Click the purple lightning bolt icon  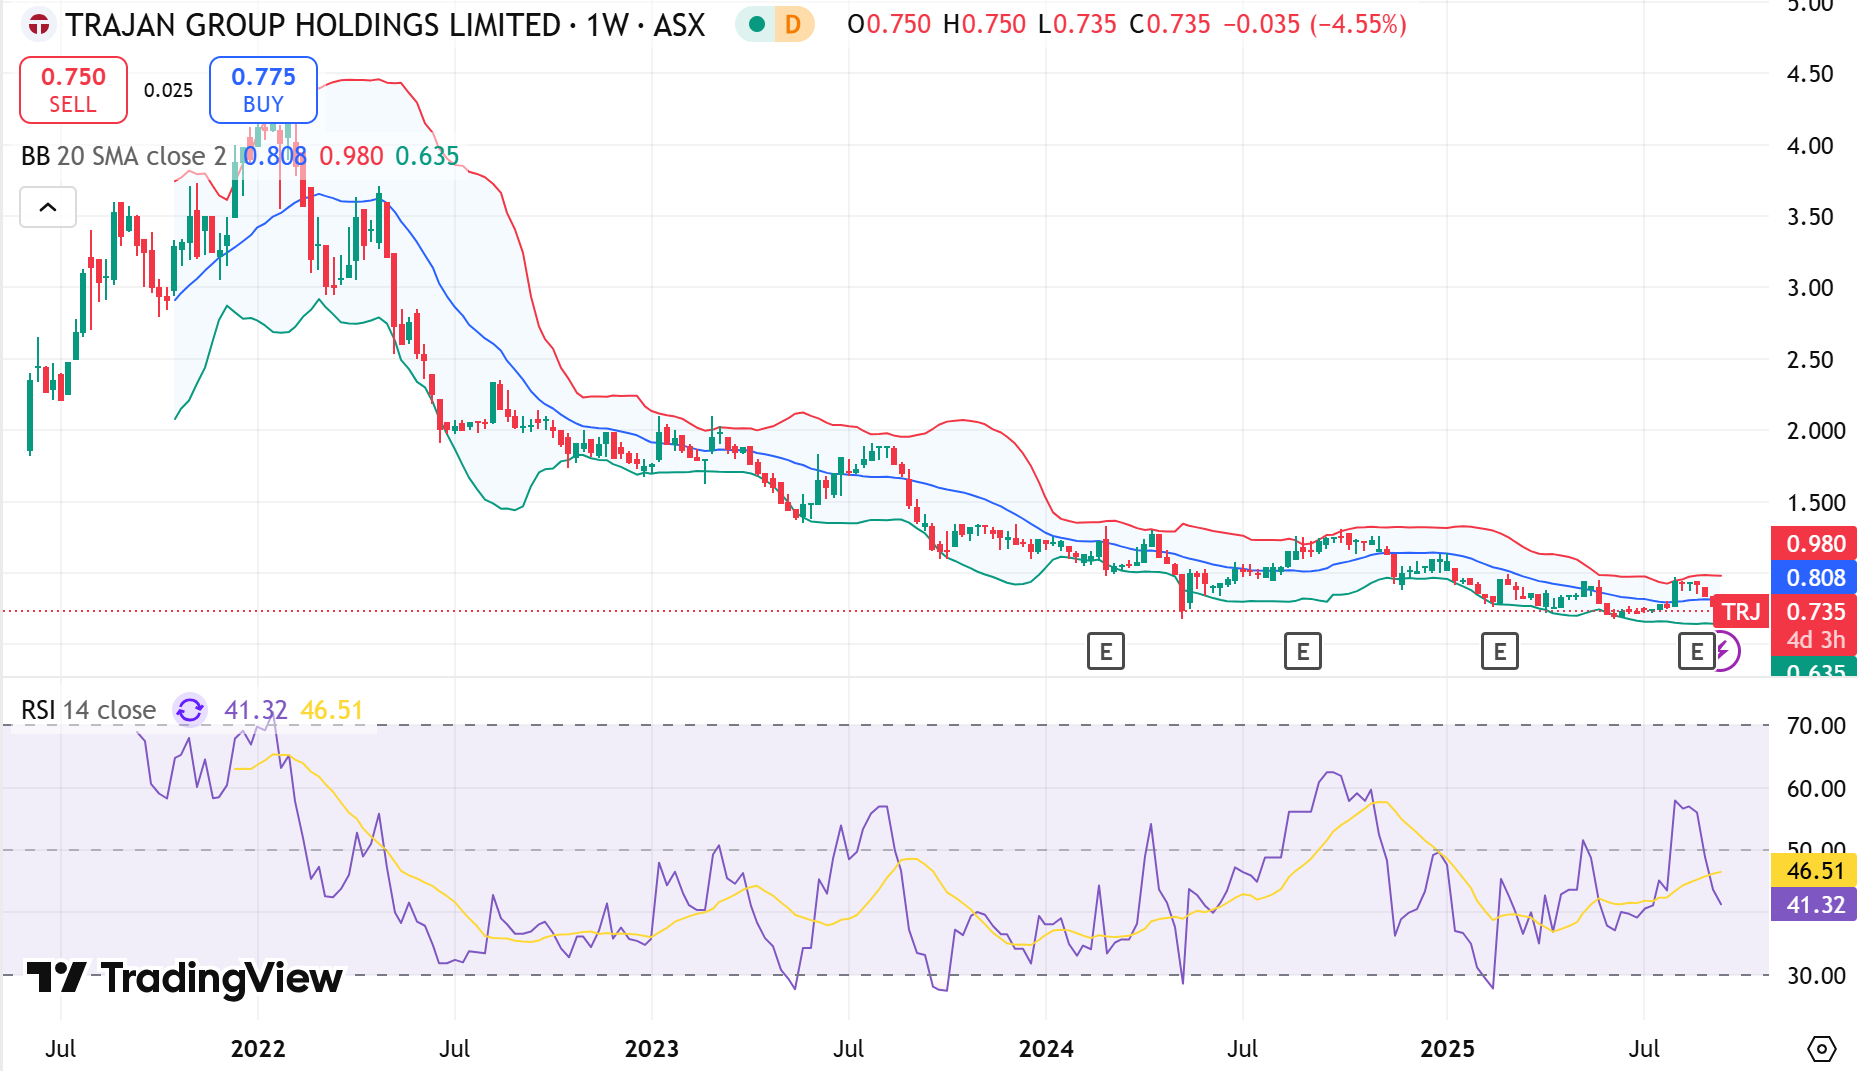tap(1725, 653)
